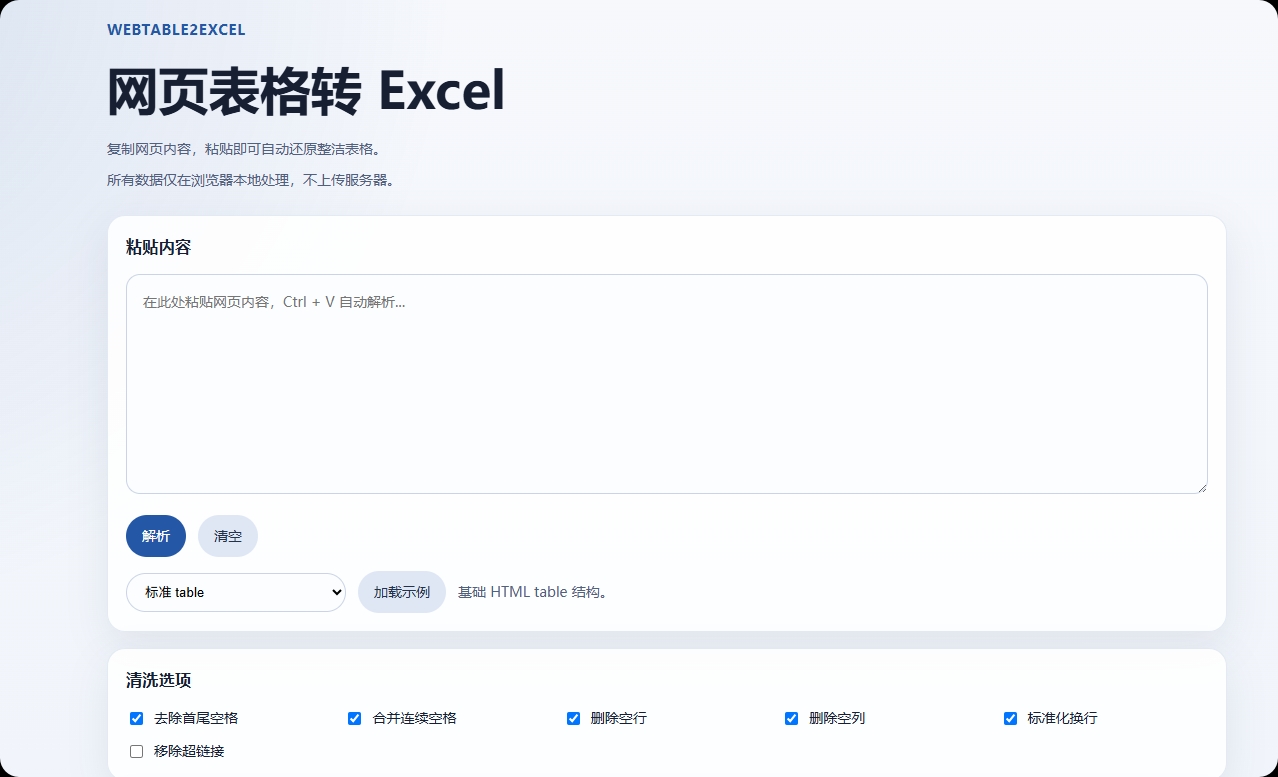Viewport: 1278px width, 777px height.
Task: Click the 基础 HTML table 结构 description
Action: 533,592
